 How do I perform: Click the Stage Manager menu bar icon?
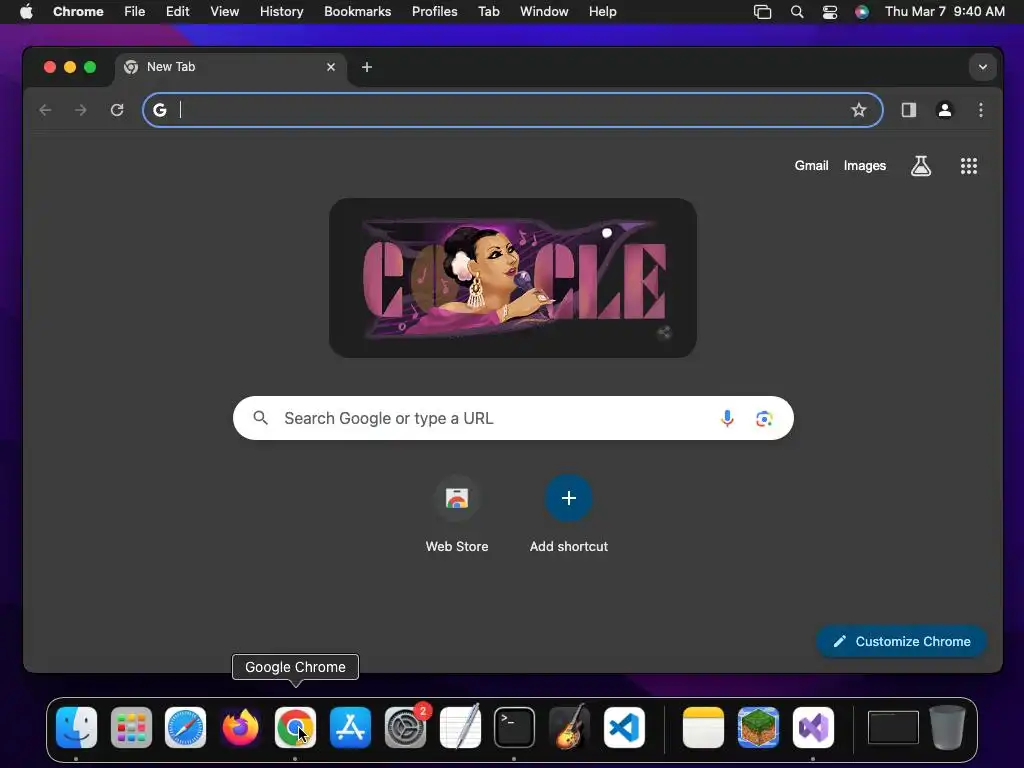coord(762,12)
